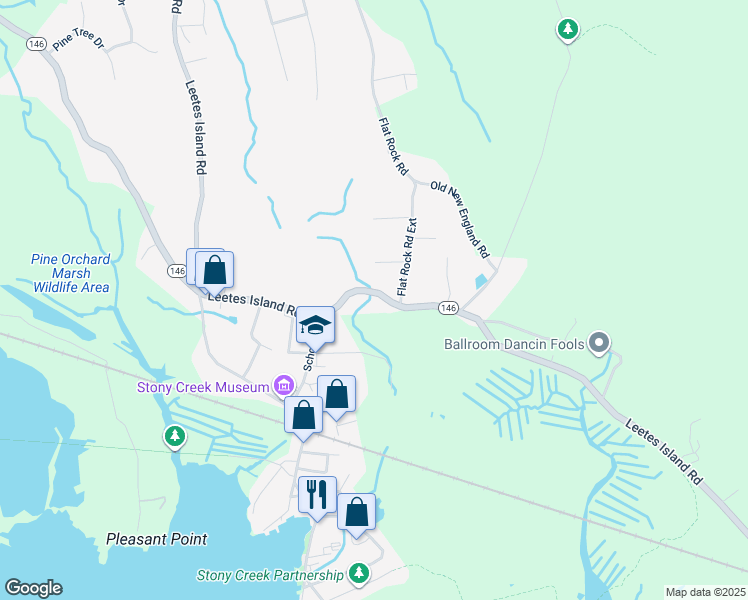Click the Pine Orchard Marsh Wildlife Area label
748x600 pixels.
[x=71, y=273]
